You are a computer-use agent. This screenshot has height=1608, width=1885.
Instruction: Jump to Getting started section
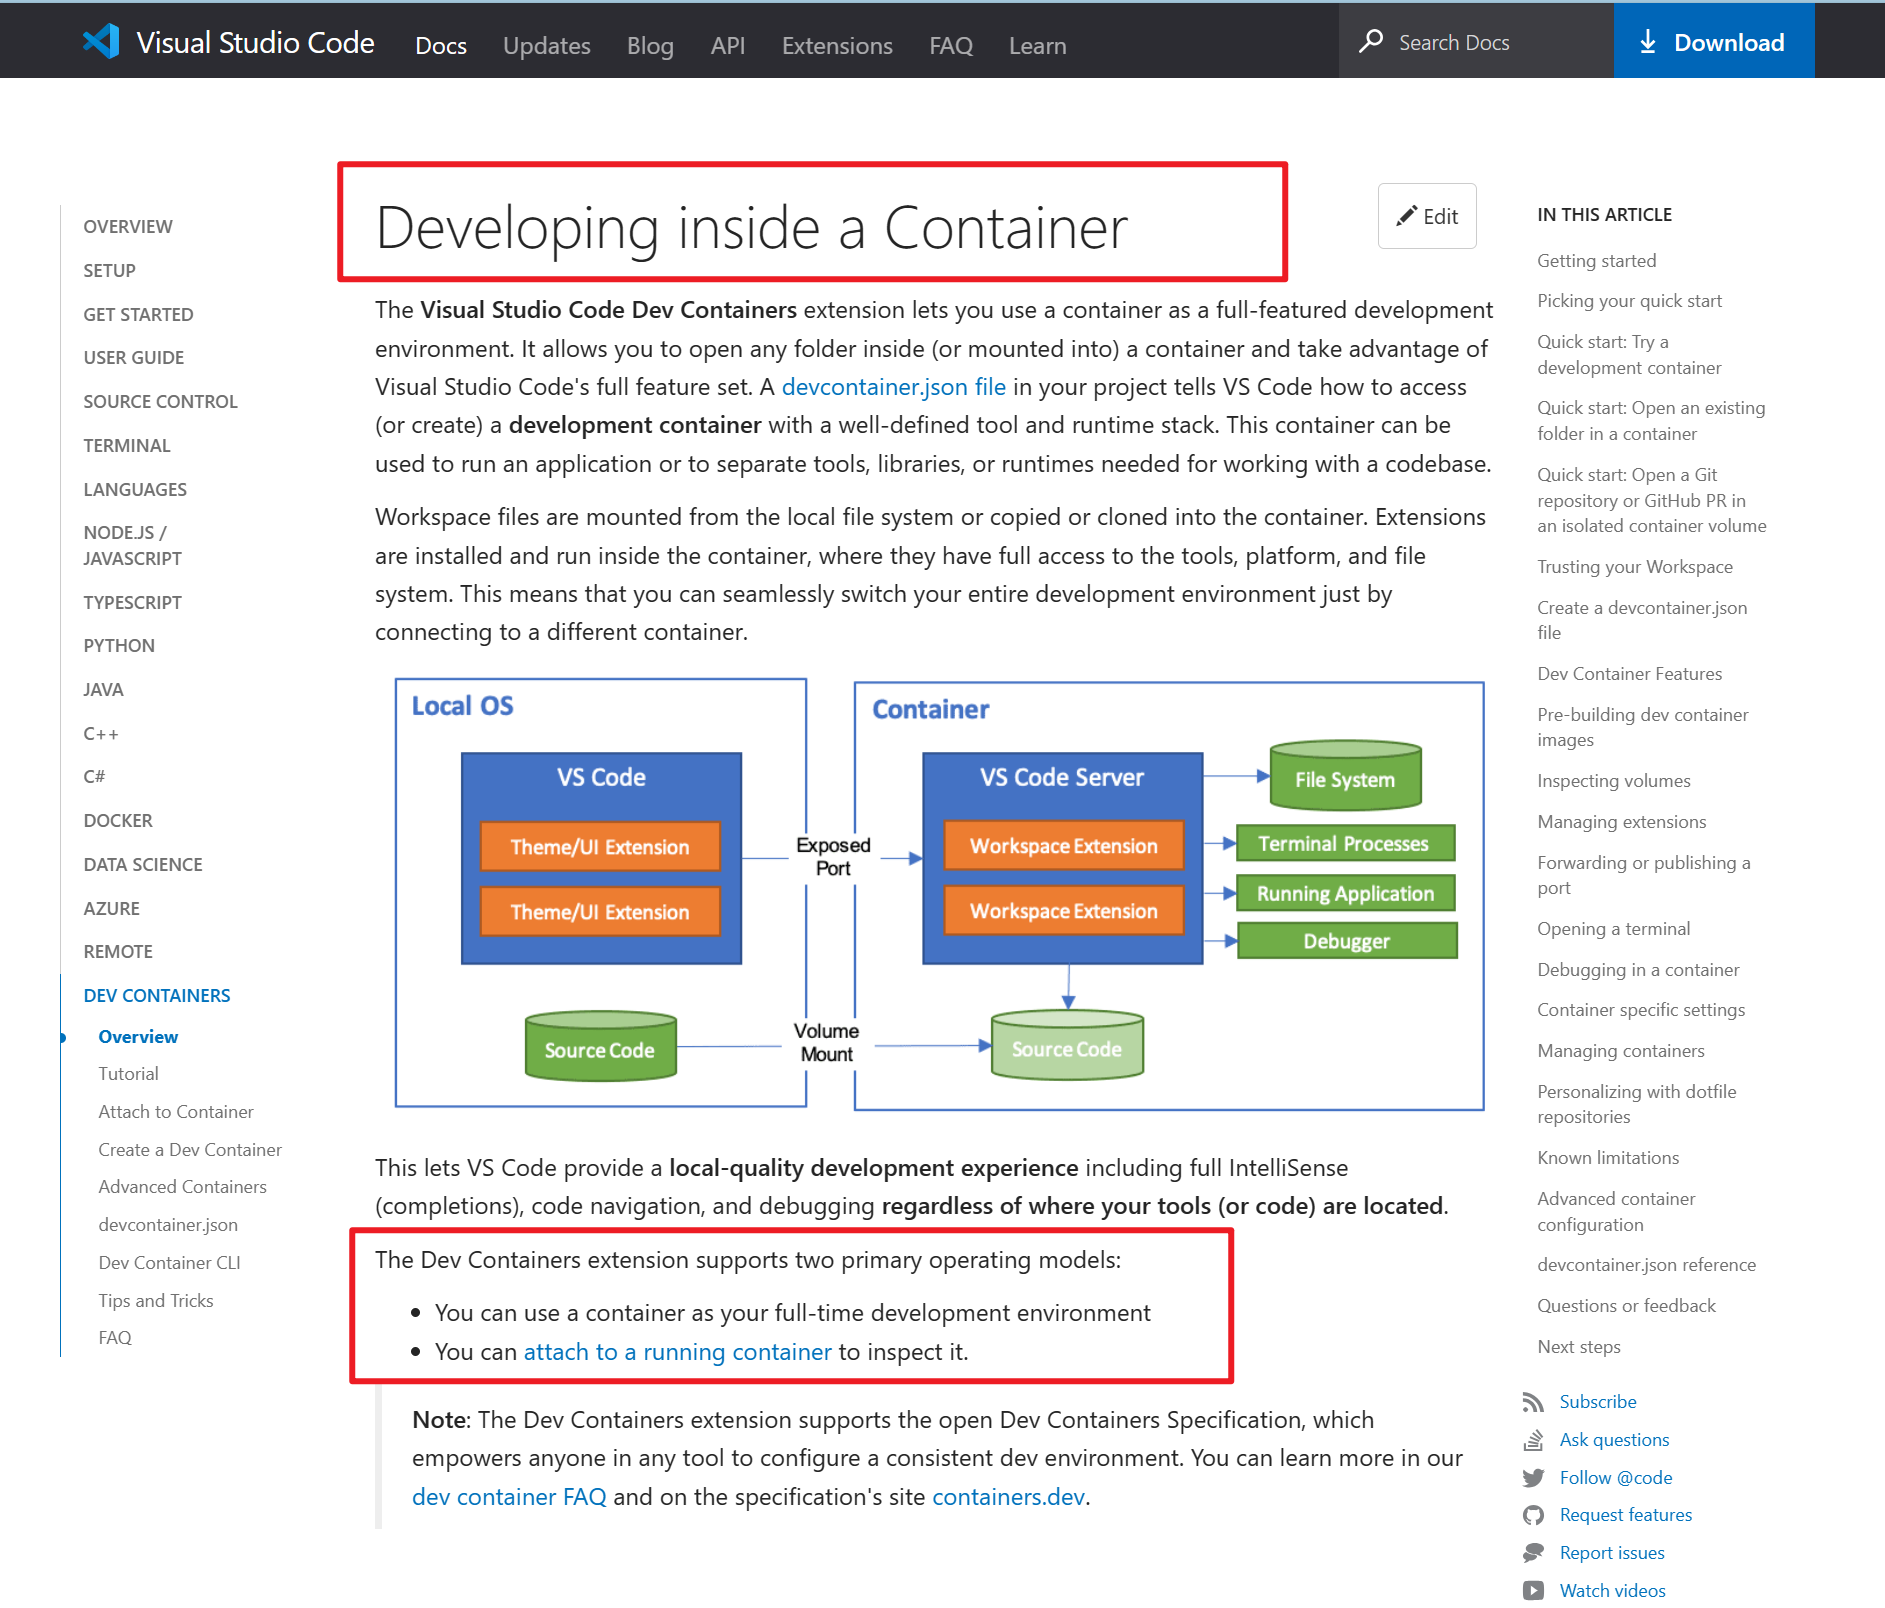coord(1596,260)
